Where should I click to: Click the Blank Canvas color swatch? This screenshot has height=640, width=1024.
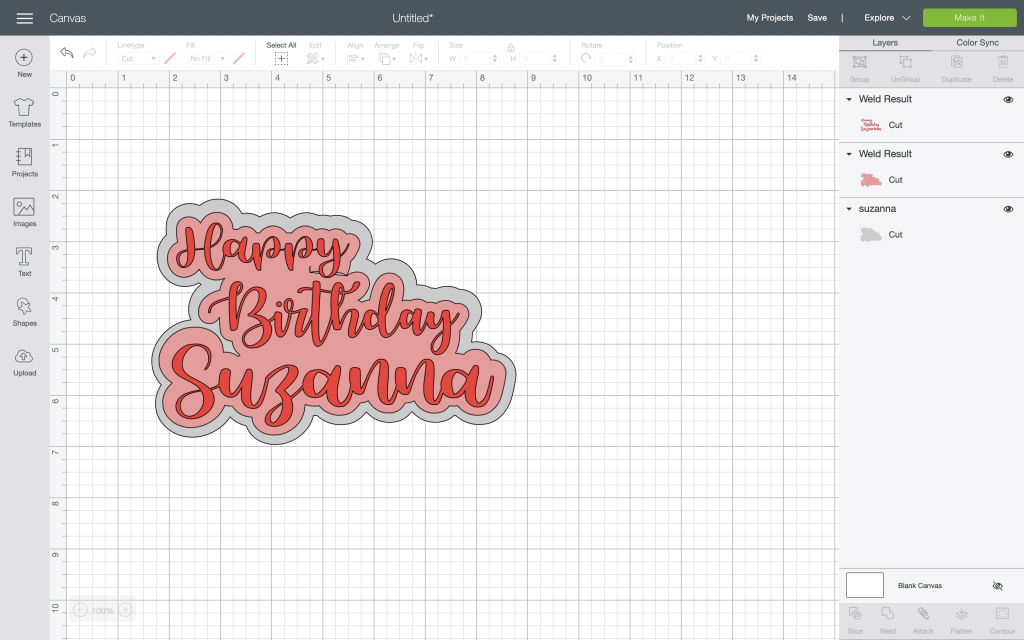tap(865, 585)
